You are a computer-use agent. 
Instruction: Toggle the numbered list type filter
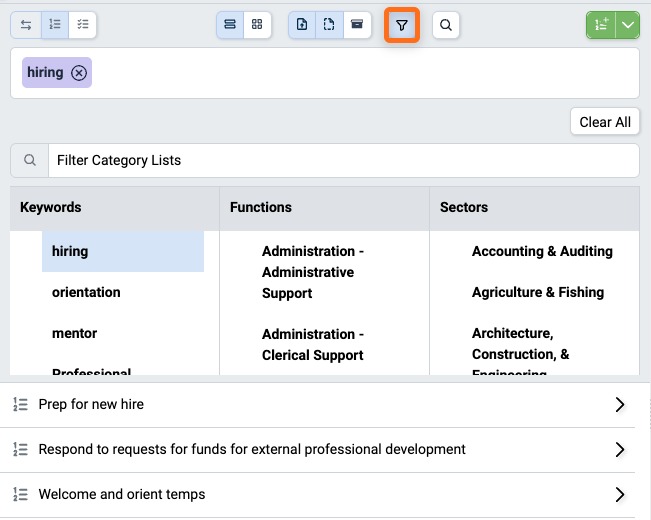(x=55, y=25)
